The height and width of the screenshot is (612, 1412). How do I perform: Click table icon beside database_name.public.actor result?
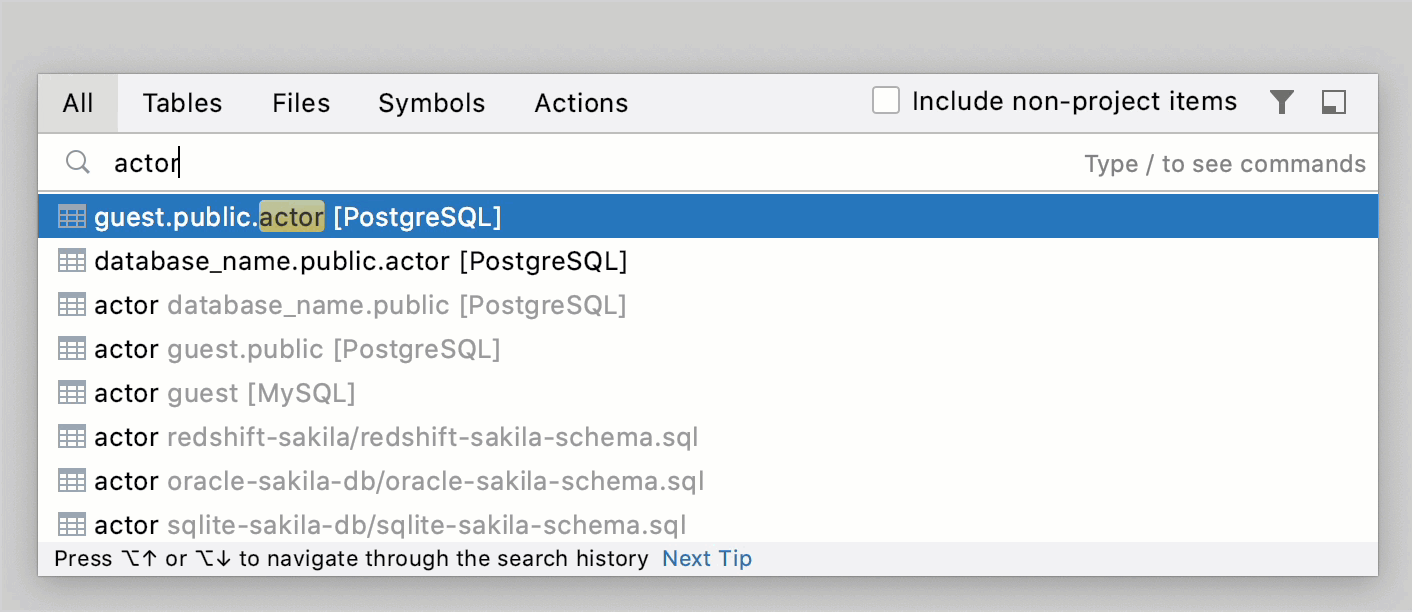72,261
